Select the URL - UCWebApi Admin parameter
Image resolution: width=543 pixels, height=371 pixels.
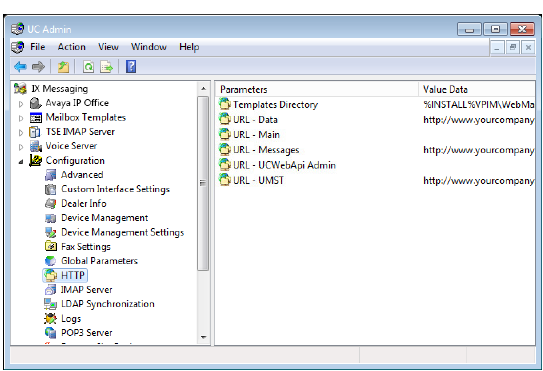tap(284, 165)
